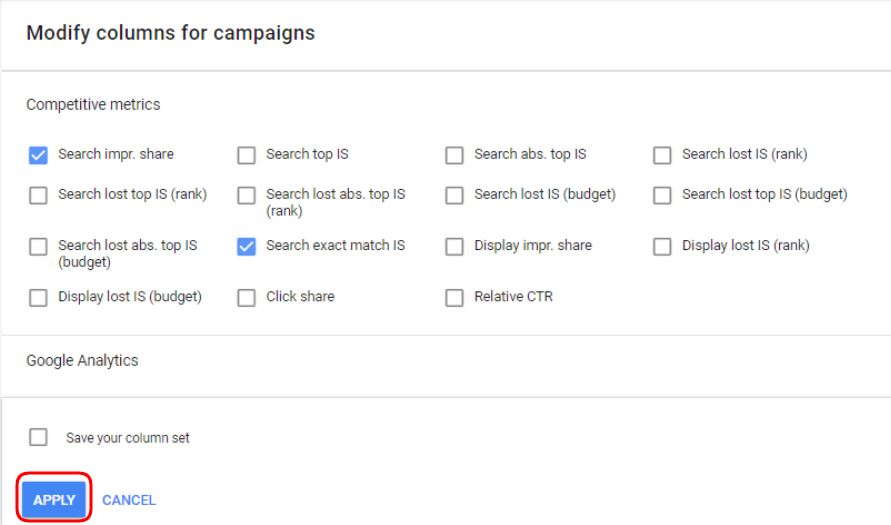Toggle the Save your column set checkbox
This screenshot has height=525, width=891.
point(38,438)
